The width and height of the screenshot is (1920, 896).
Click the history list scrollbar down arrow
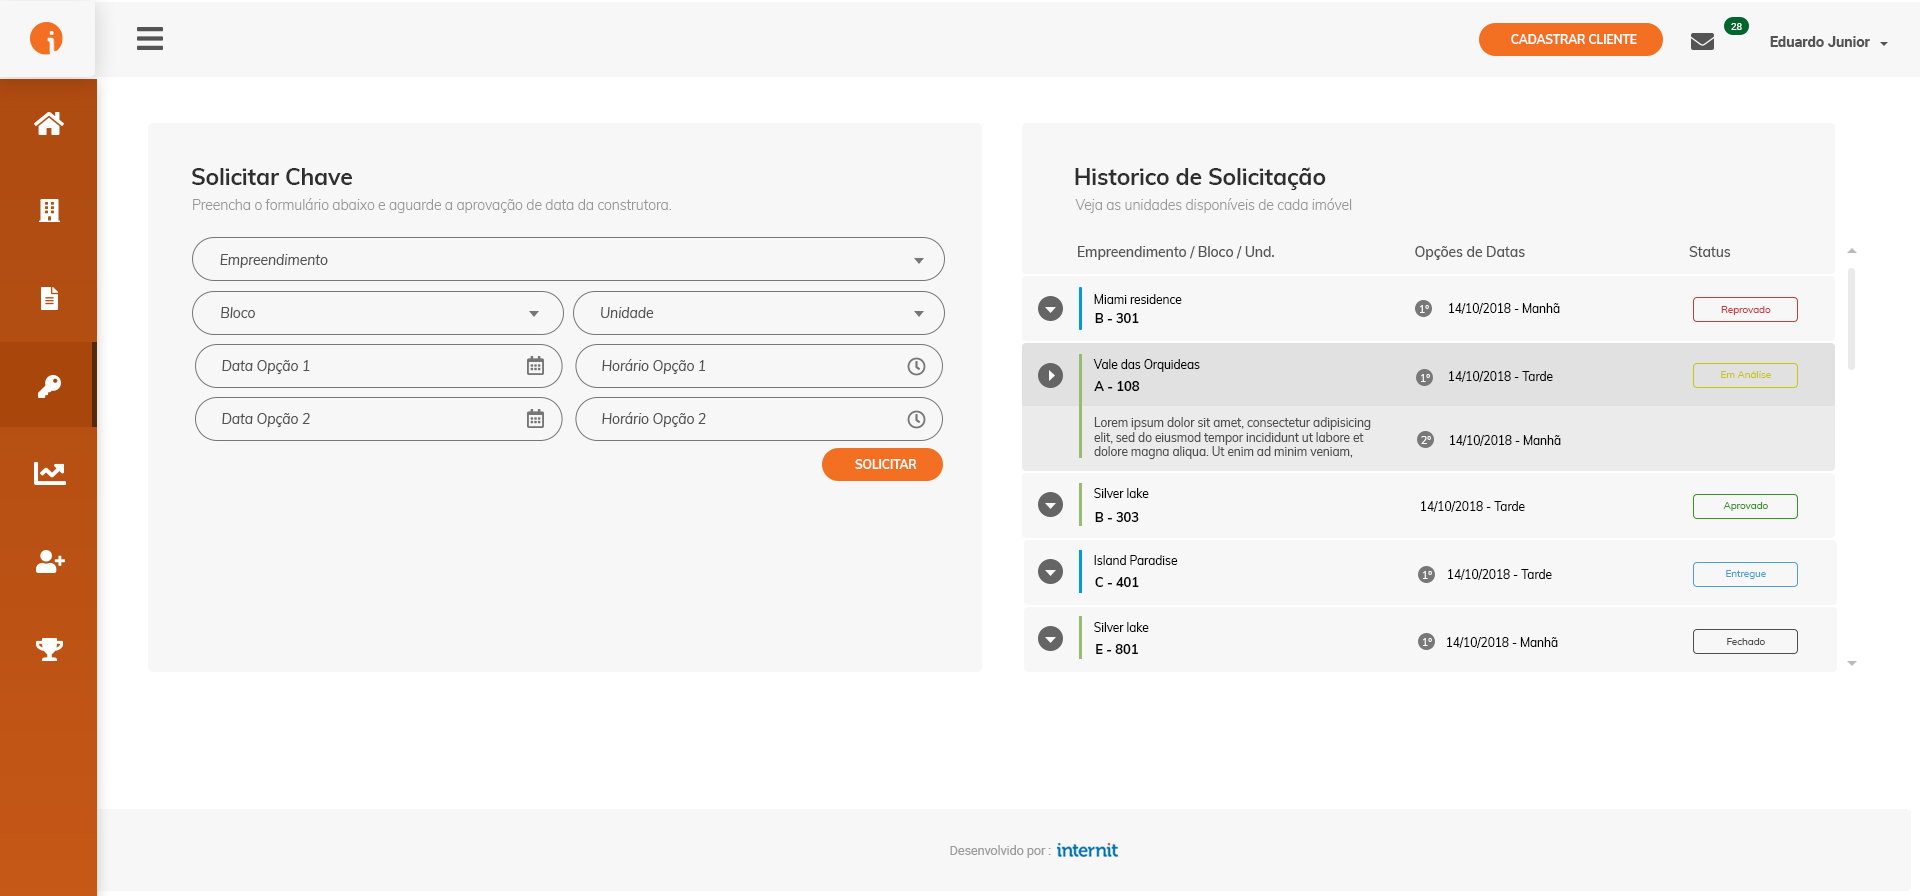[x=1852, y=663]
